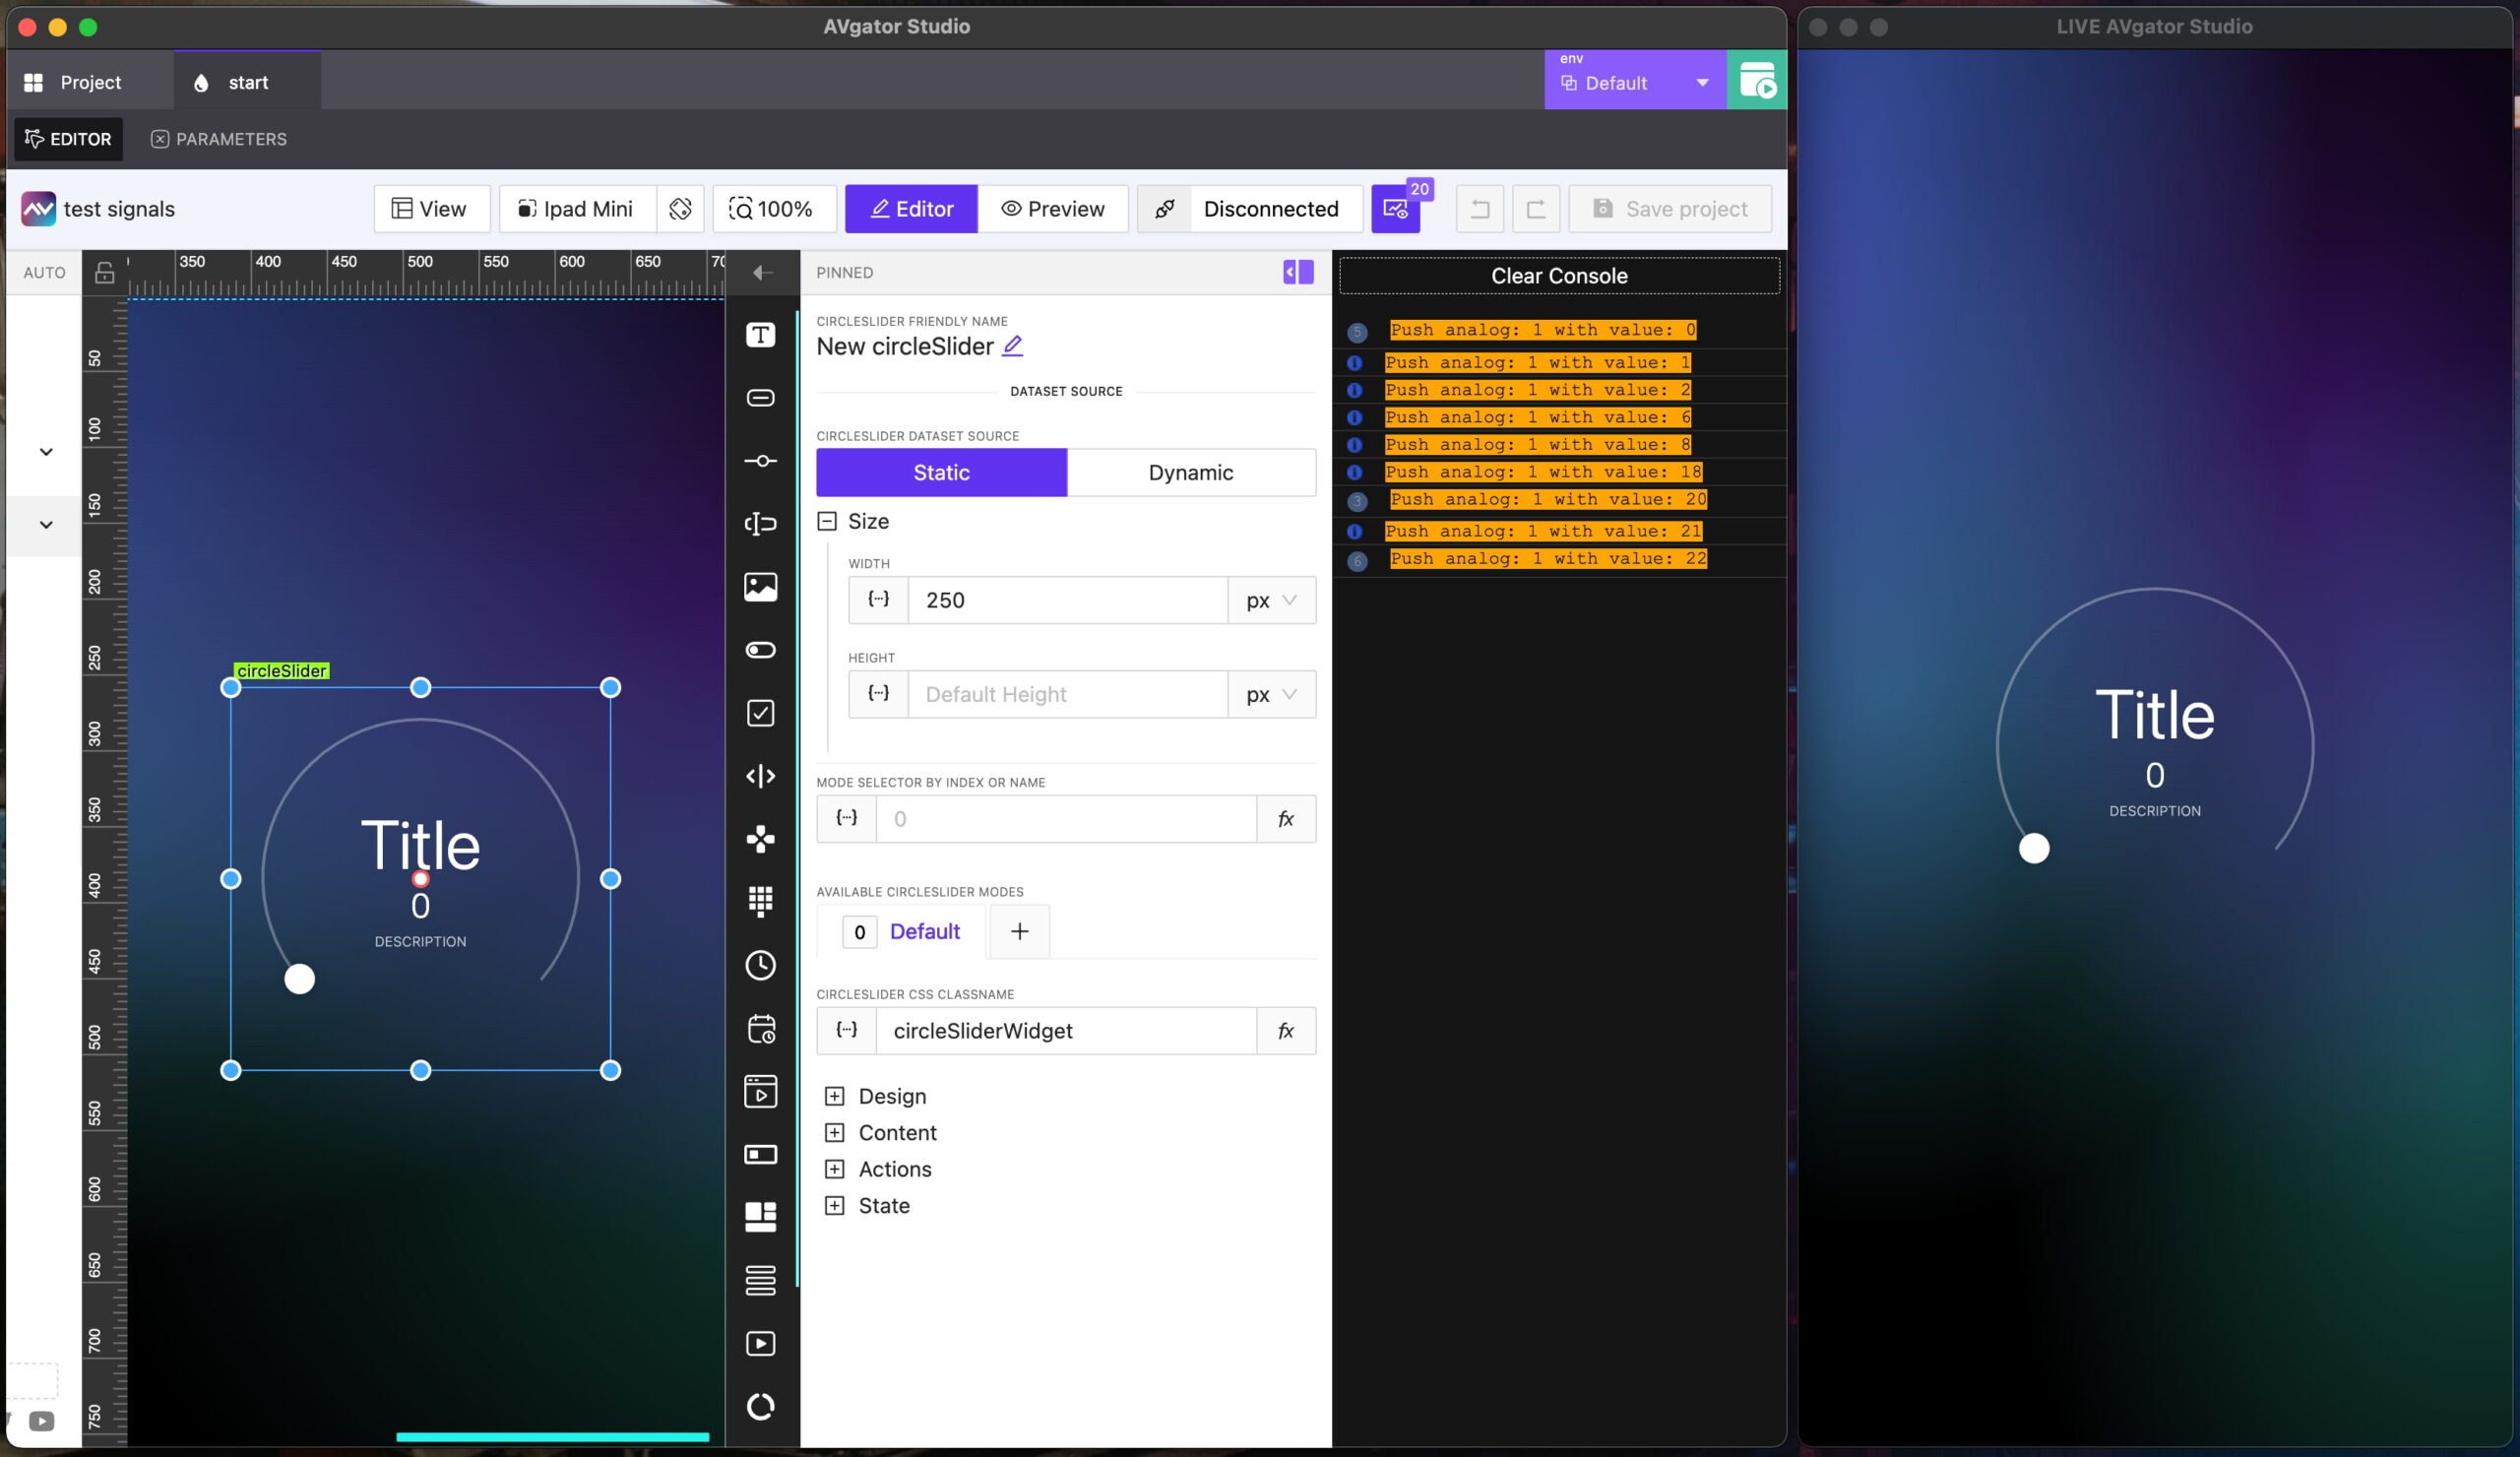This screenshot has height=1457, width=2520.
Task: Toggle the toggle-switch widget in the toolbar
Action: (x=760, y=649)
